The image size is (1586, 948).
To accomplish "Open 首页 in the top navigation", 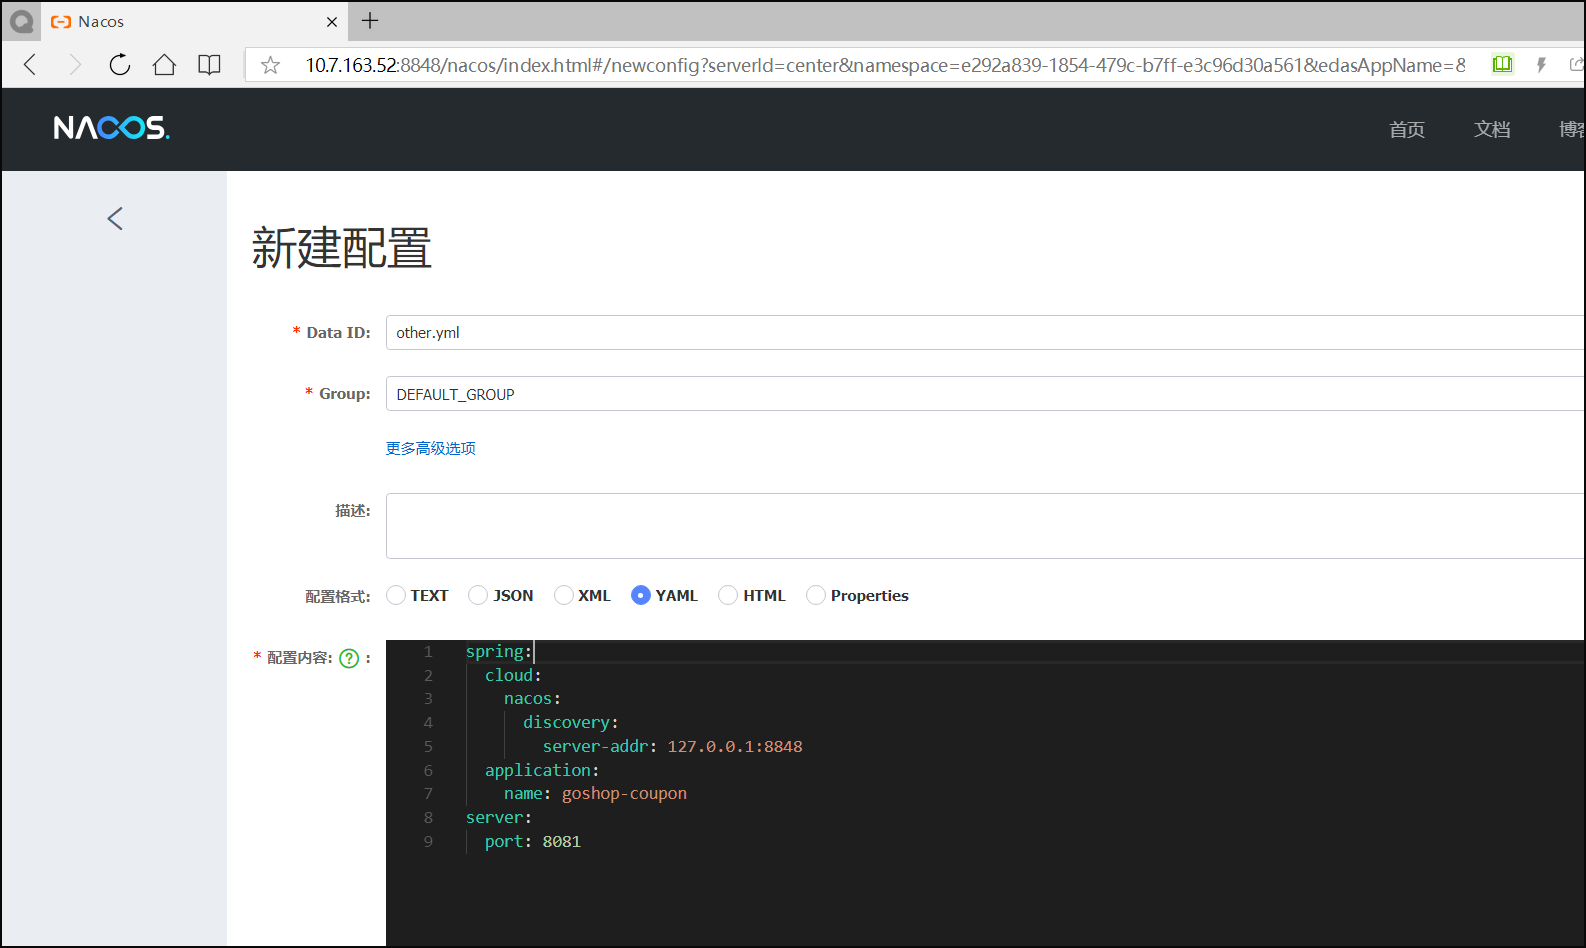I will (1407, 129).
